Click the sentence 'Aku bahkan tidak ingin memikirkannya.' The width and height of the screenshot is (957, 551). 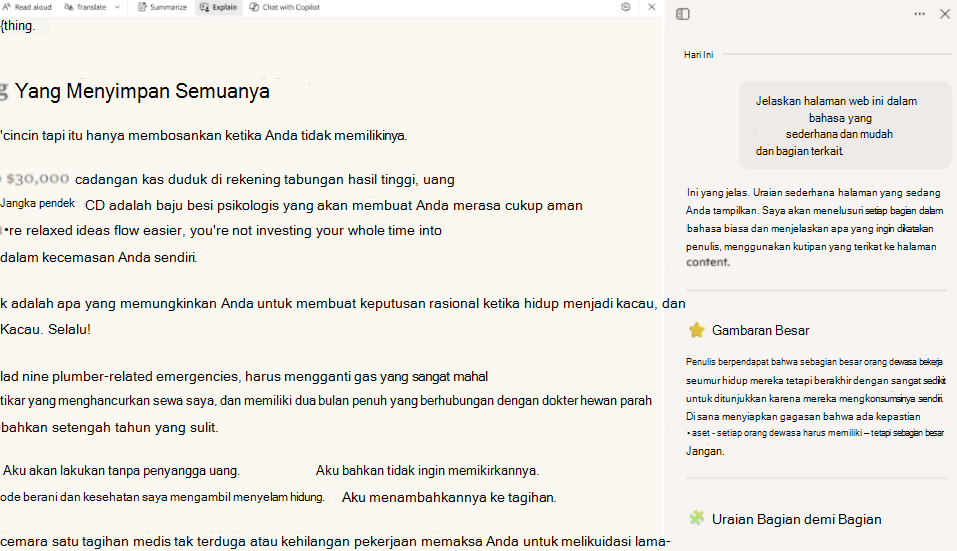pyautogui.click(x=427, y=470)
